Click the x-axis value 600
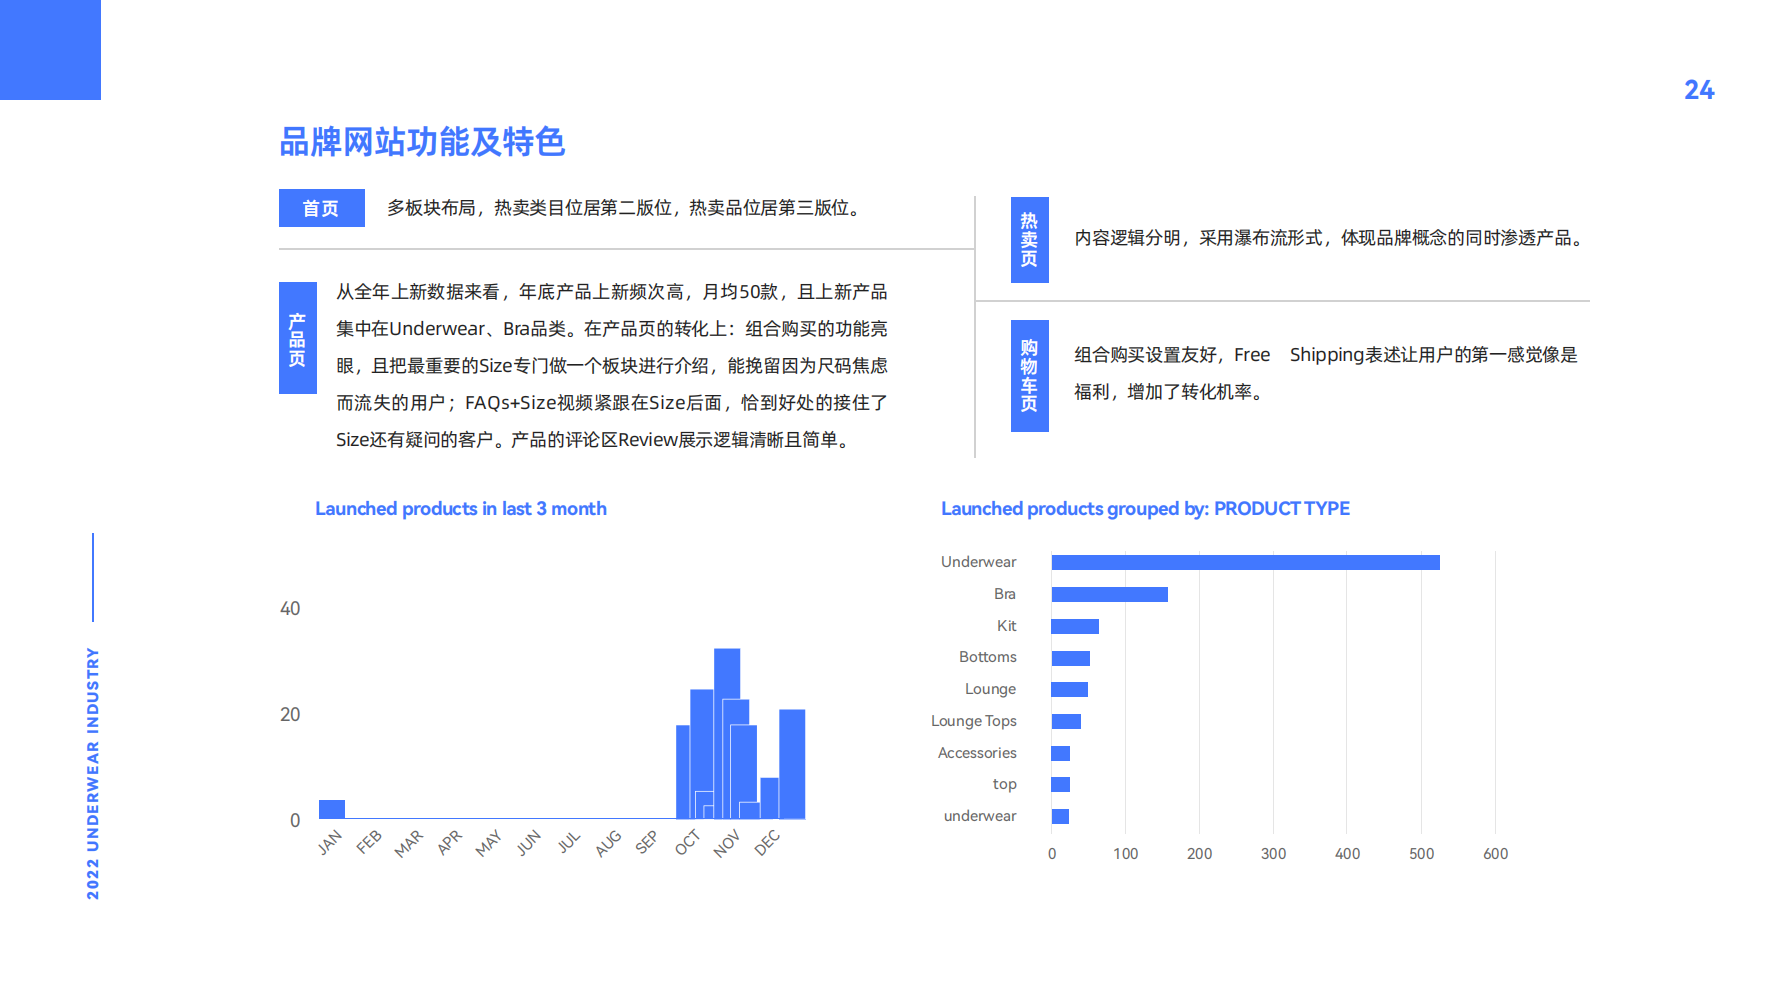 click(1496, 854)
